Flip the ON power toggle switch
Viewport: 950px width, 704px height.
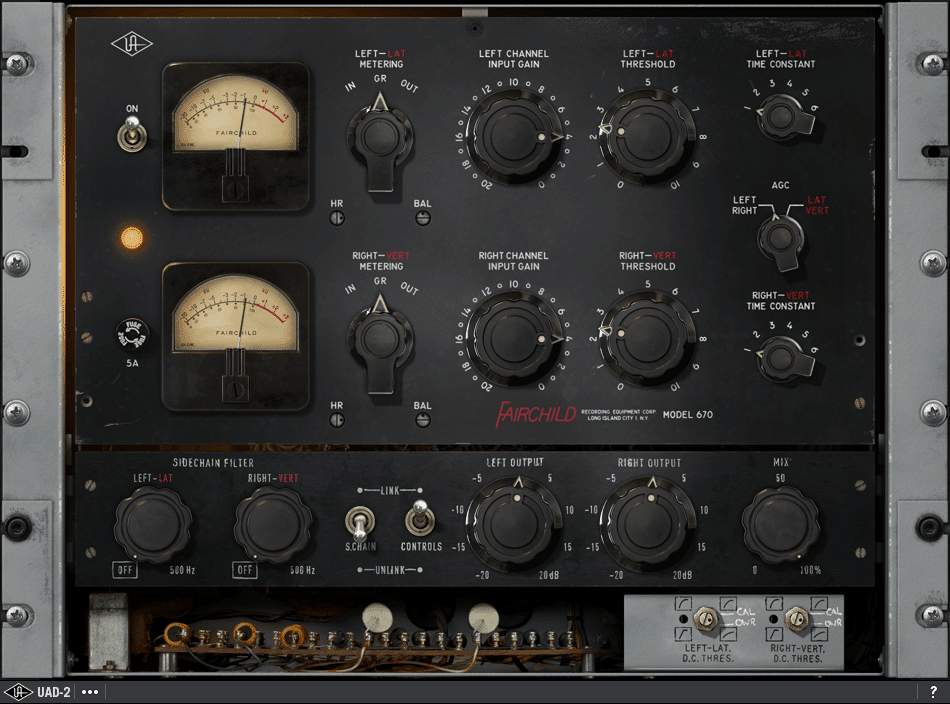[131, 134]
